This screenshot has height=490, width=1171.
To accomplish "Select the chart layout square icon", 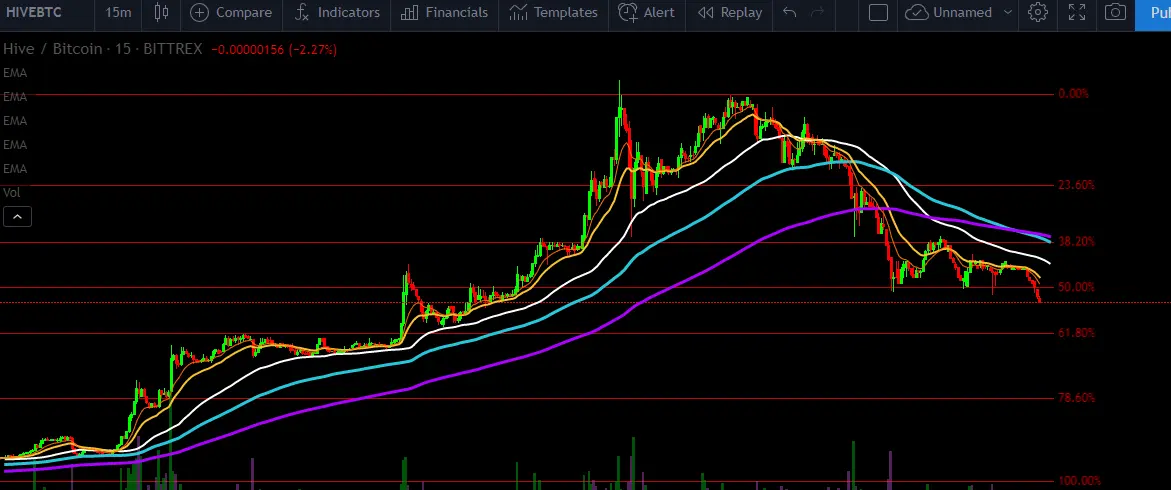I will pyautogui.click(x=878, y=13).
